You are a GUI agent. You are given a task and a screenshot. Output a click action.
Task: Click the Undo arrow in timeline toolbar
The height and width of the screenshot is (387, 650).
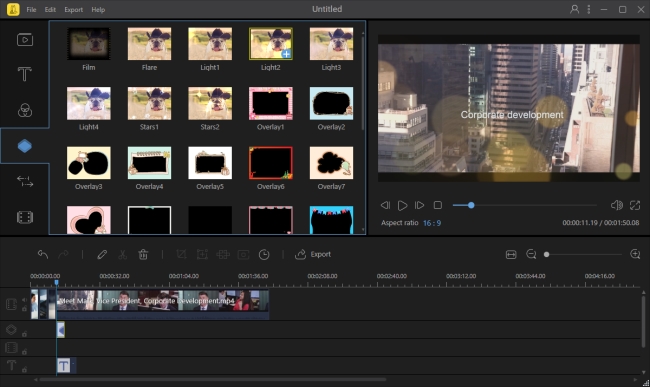tap(43, 254)
